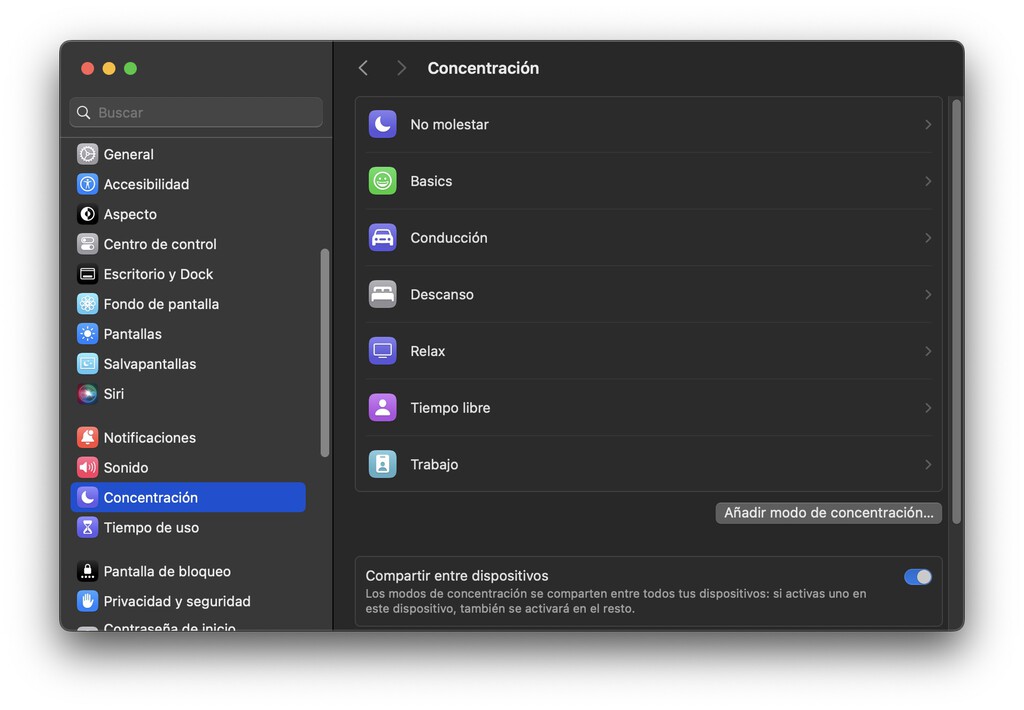
Task: Open Tiempo libre focus settings
Action: pos(650,407)
